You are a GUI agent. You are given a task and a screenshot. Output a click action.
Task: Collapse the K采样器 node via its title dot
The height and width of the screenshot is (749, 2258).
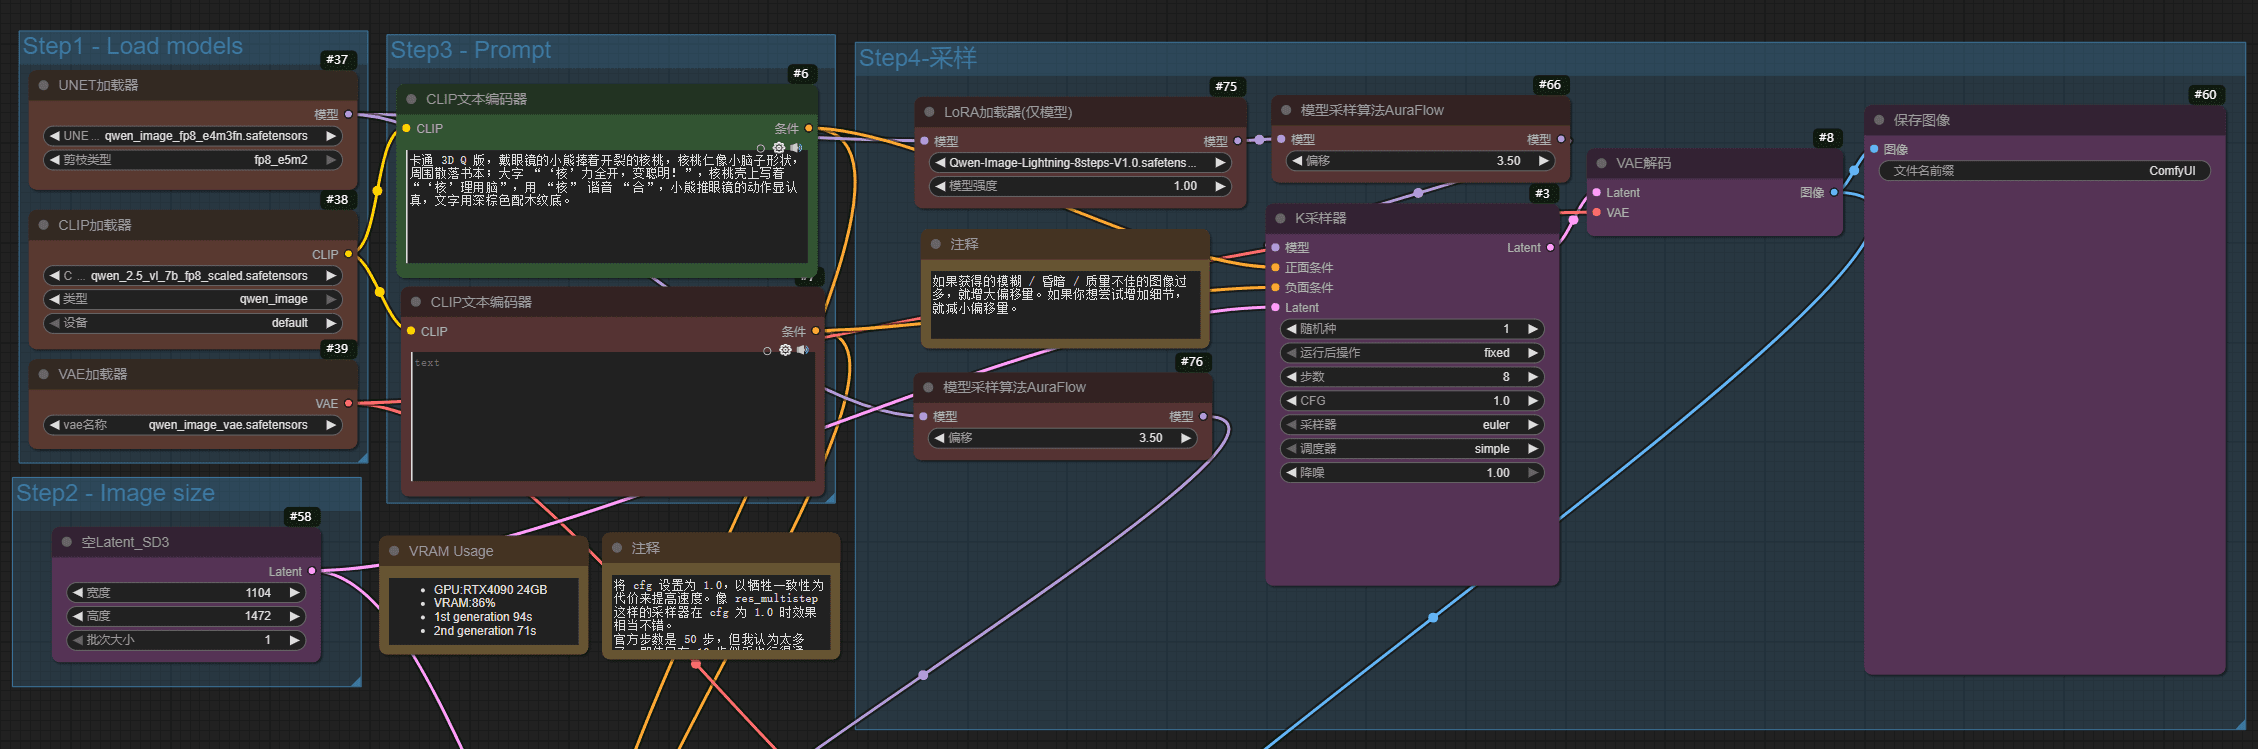1280,218
